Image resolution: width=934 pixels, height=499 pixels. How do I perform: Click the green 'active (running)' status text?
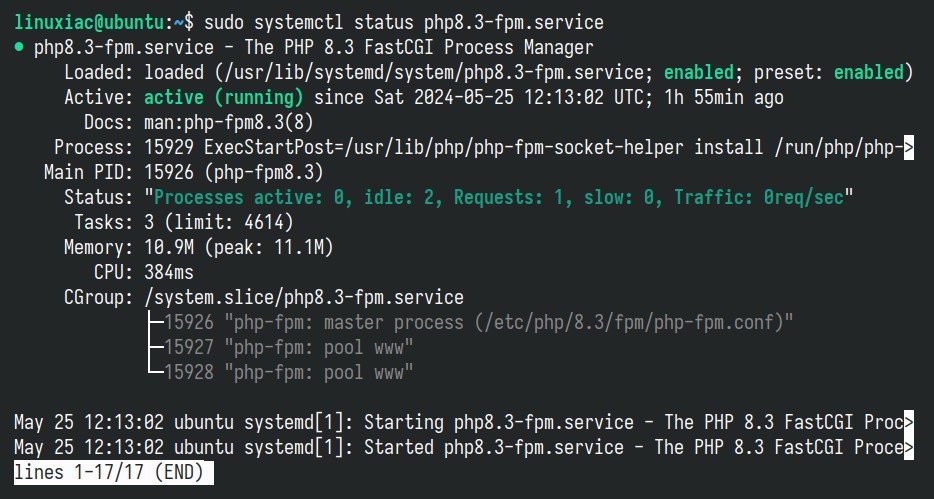tap(224, 98)
